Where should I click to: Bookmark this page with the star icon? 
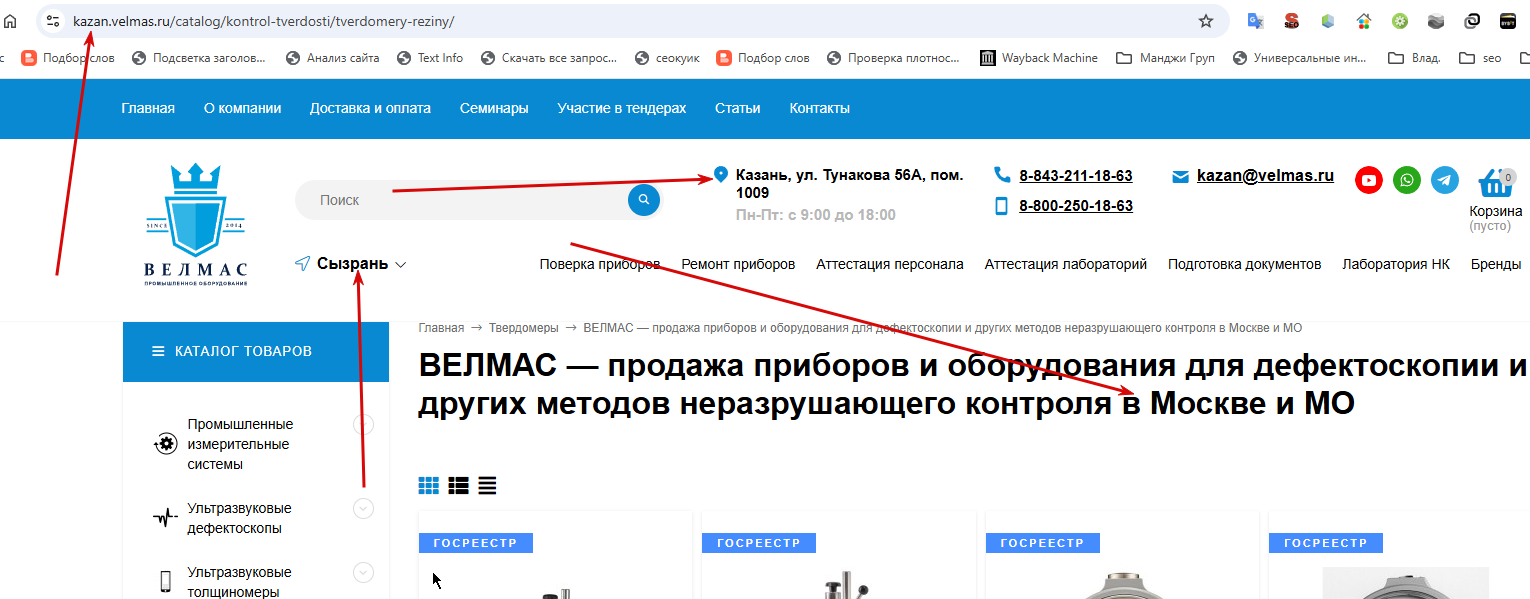click(x=1206, y=21)
